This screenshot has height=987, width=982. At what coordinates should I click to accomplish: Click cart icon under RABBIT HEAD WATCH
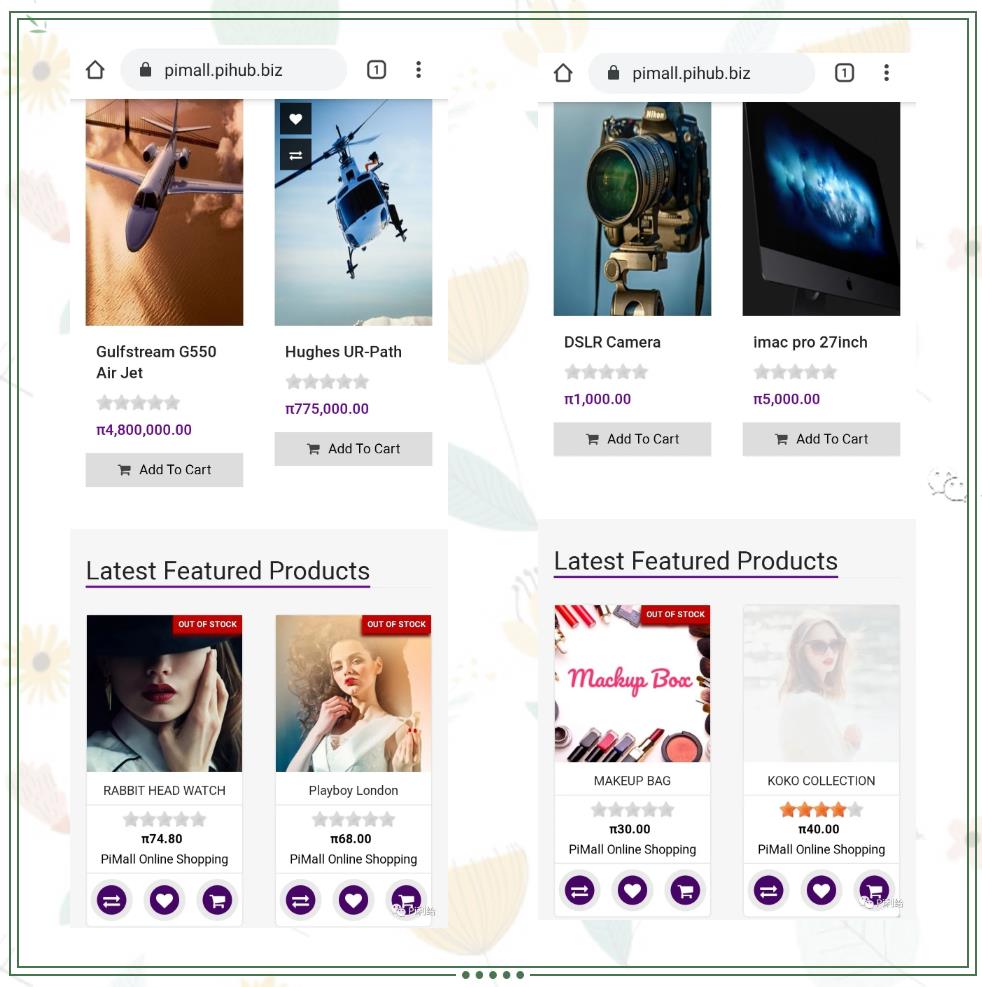point(217,900)
